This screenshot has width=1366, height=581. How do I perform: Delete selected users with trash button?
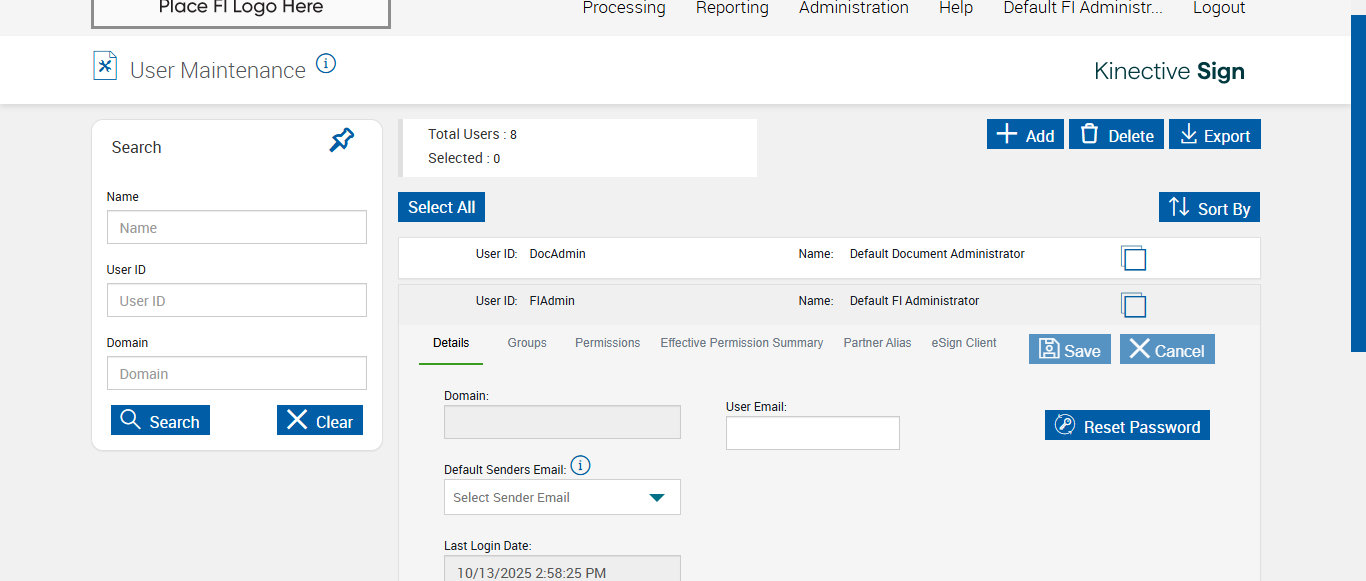click(1116, 135)
